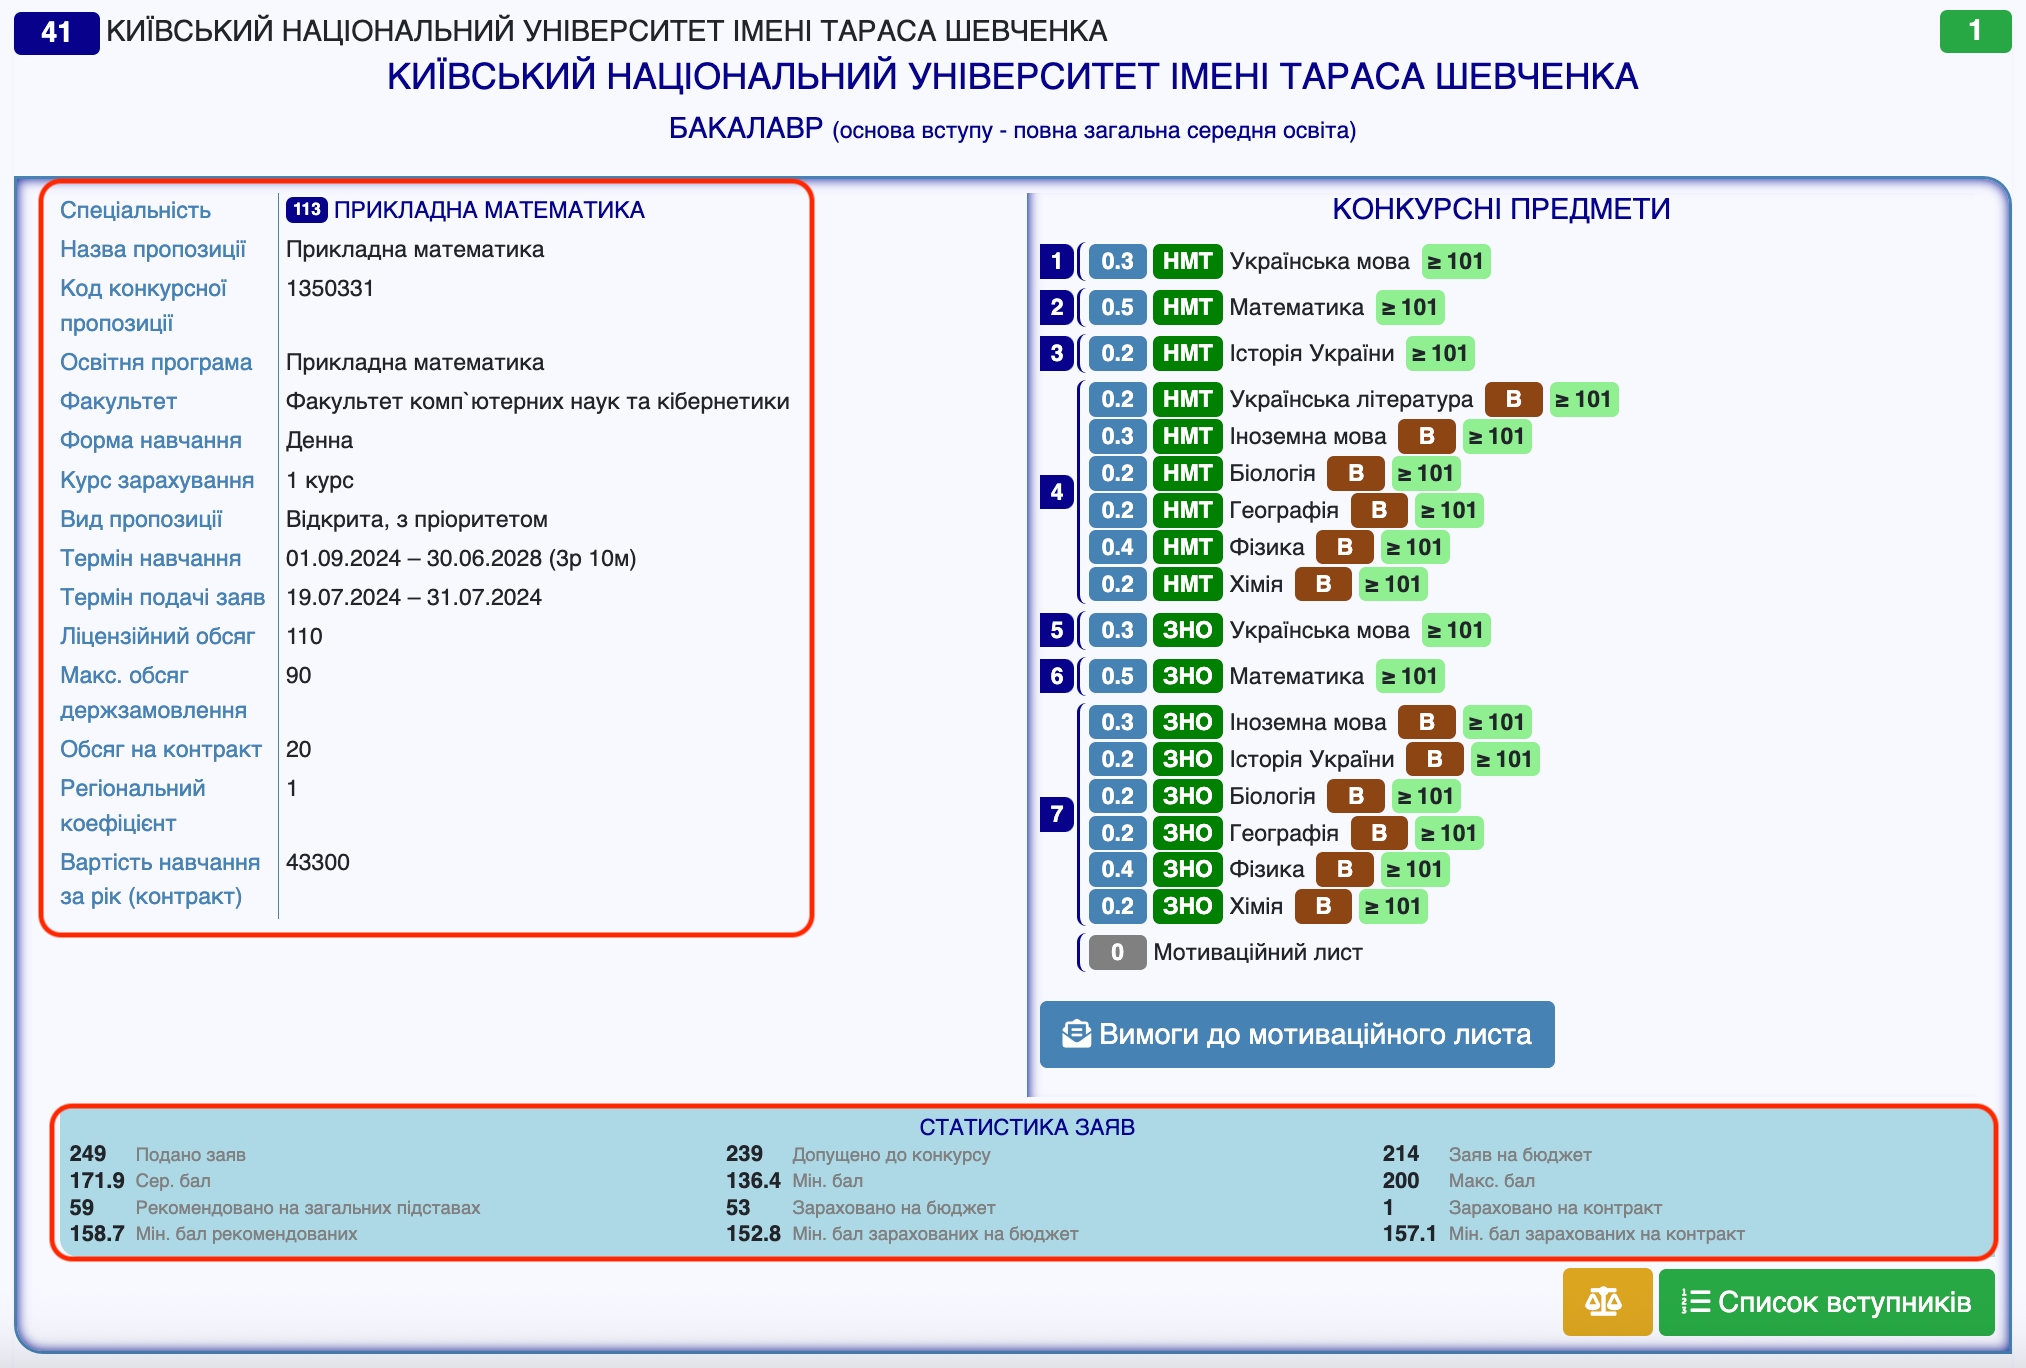Click the green 1 badge top right
Image resolution: width=2026 pixels, height=1368 pixels.
(1975, 31)
